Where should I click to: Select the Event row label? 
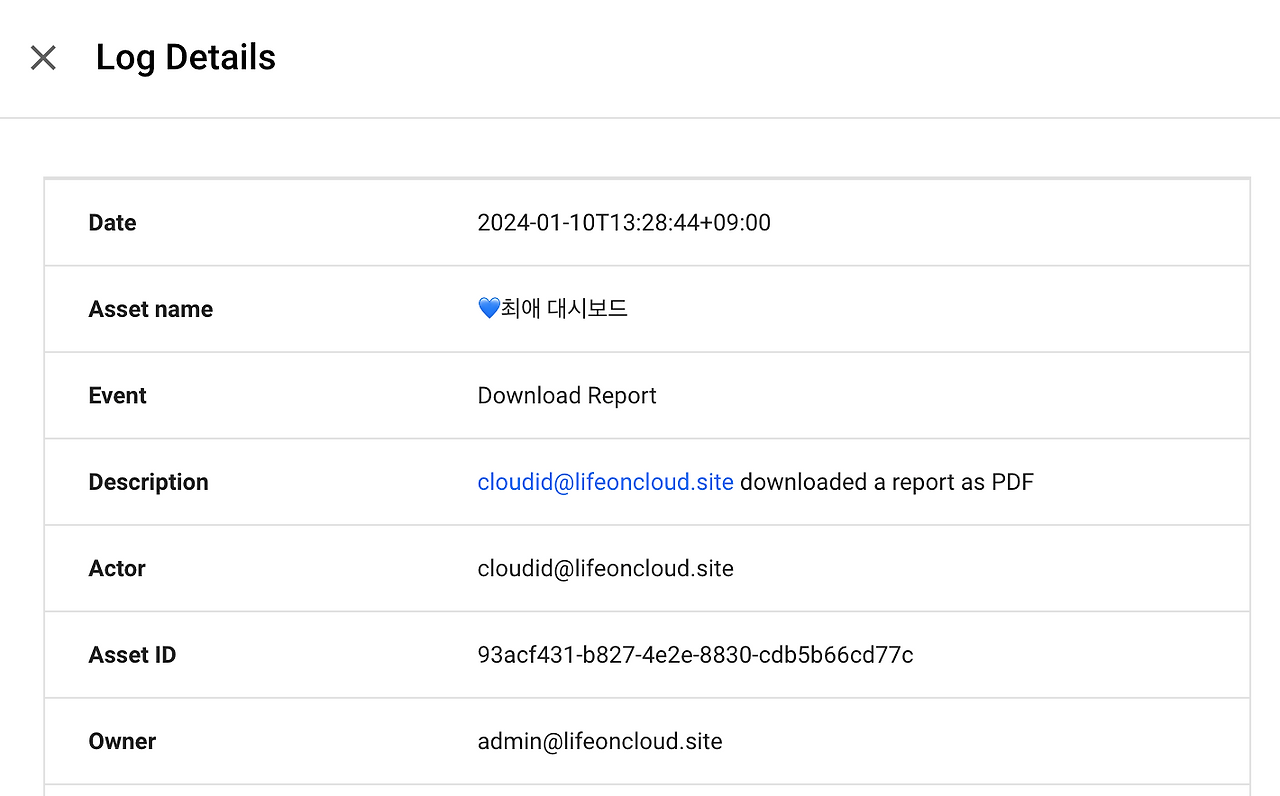(117, 396)
